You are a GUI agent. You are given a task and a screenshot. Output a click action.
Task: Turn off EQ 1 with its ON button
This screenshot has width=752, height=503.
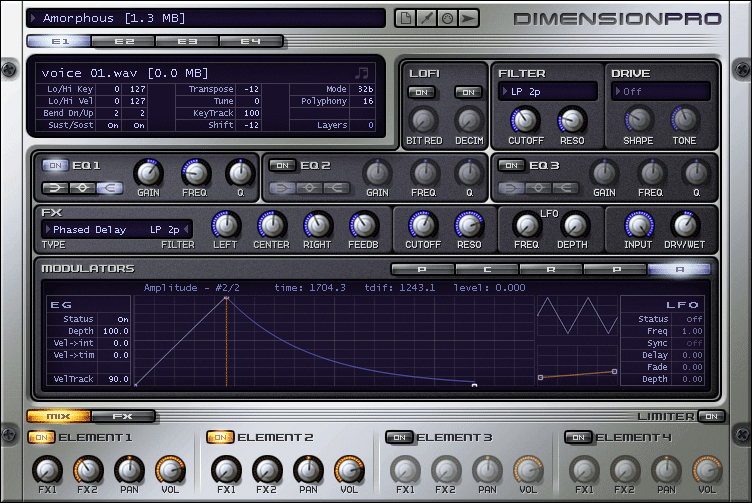(55, 165)
